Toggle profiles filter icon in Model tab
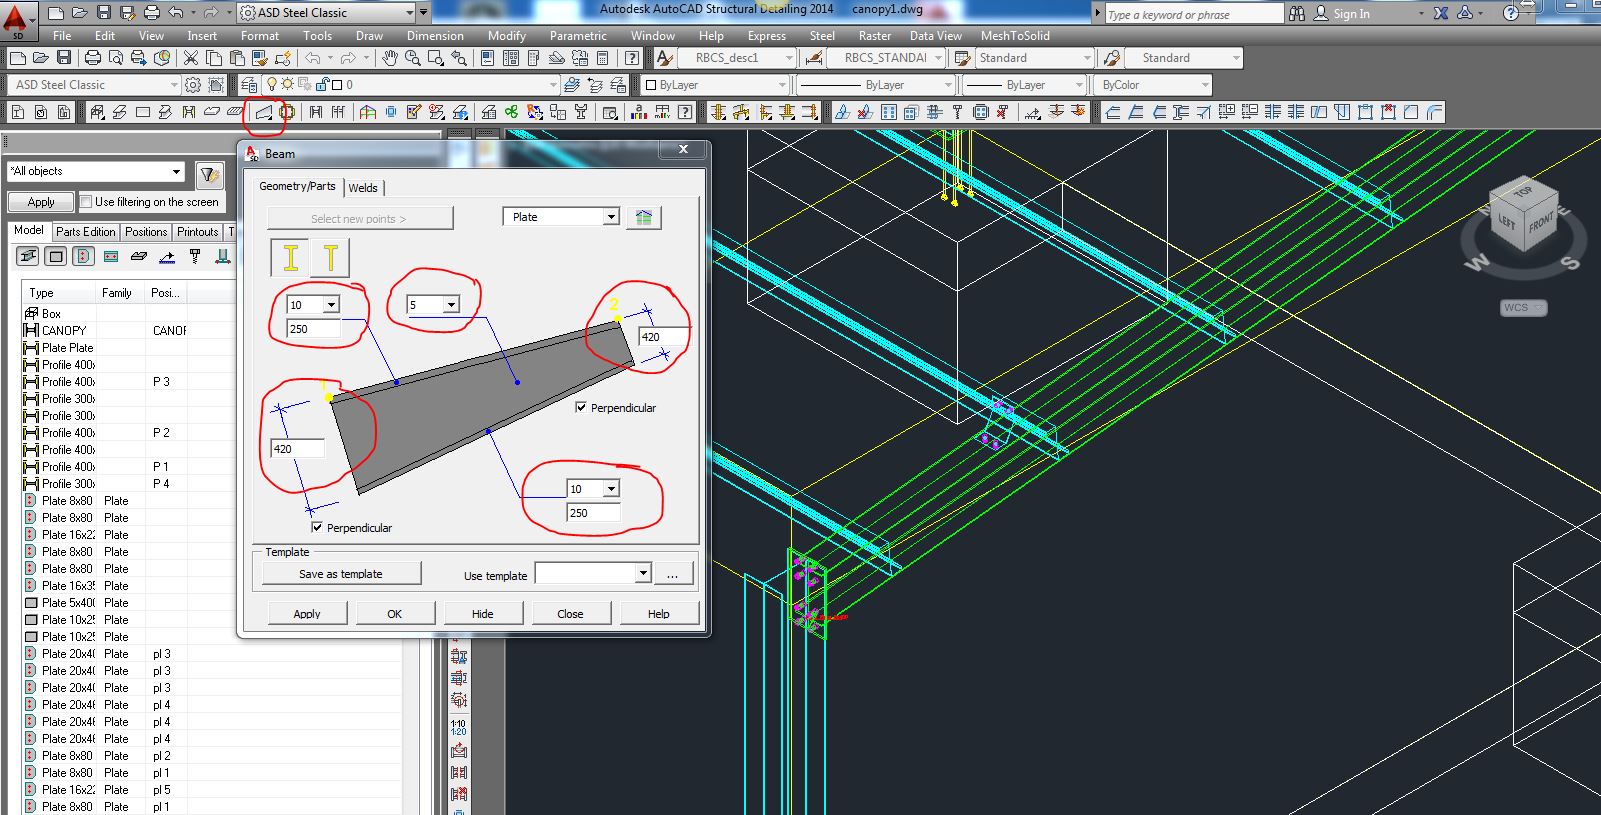Viewport: 1601px width, 815px height. tap(28, 257)
